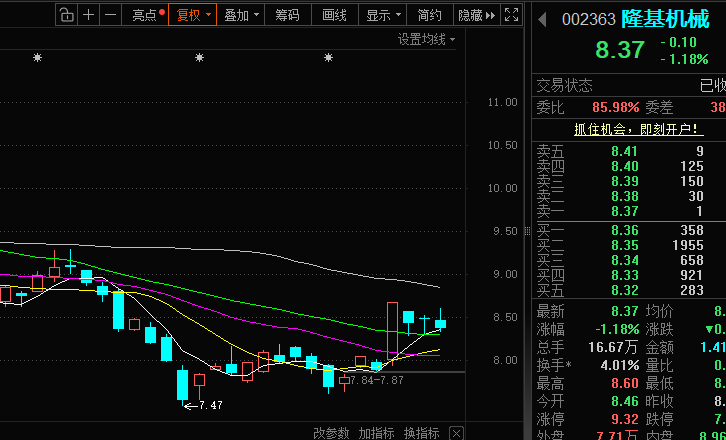This screenshot has width=726, height=440.
Task: Toggle the chart lock icon
Action: tap(67, 15)
